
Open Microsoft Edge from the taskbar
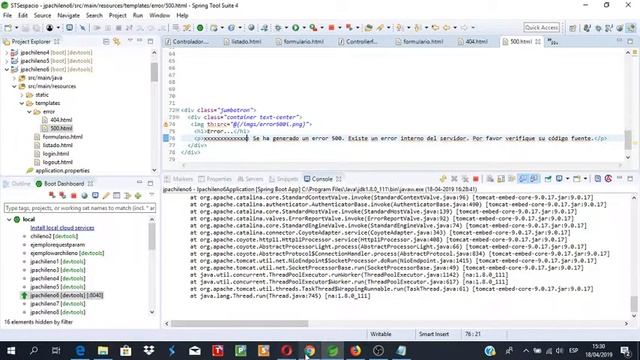coord(80,351)
